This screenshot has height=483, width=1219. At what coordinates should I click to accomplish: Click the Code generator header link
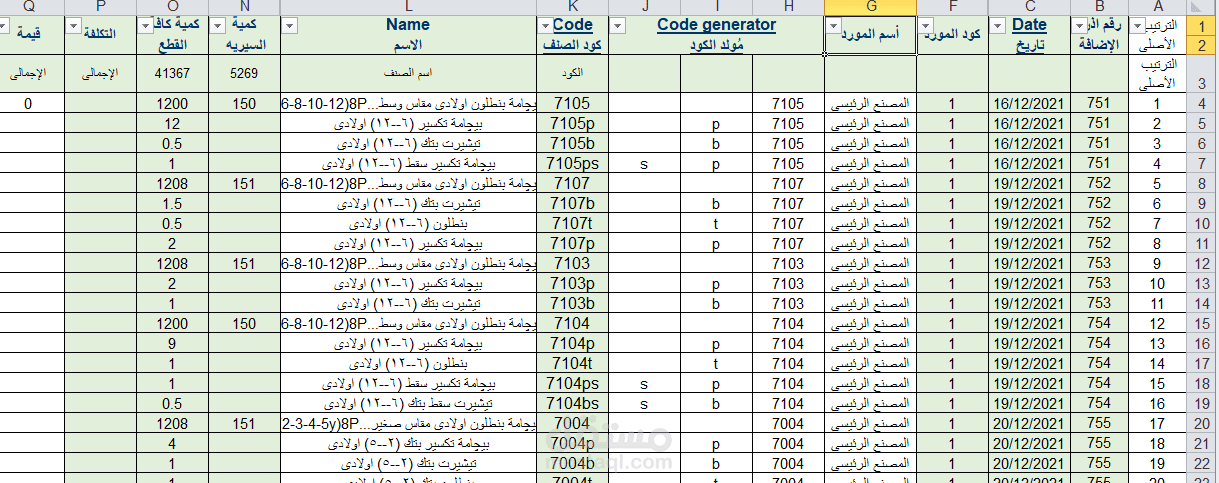[x=716, y=25]
